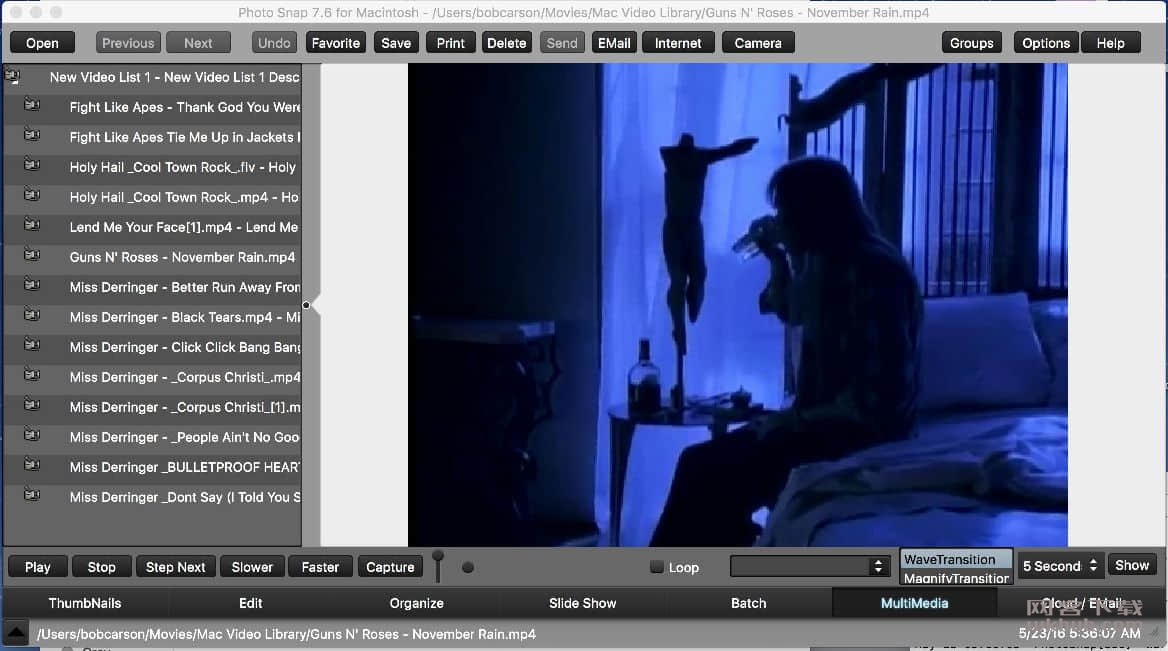Click the up-arrow icon beside the file path

16,633
